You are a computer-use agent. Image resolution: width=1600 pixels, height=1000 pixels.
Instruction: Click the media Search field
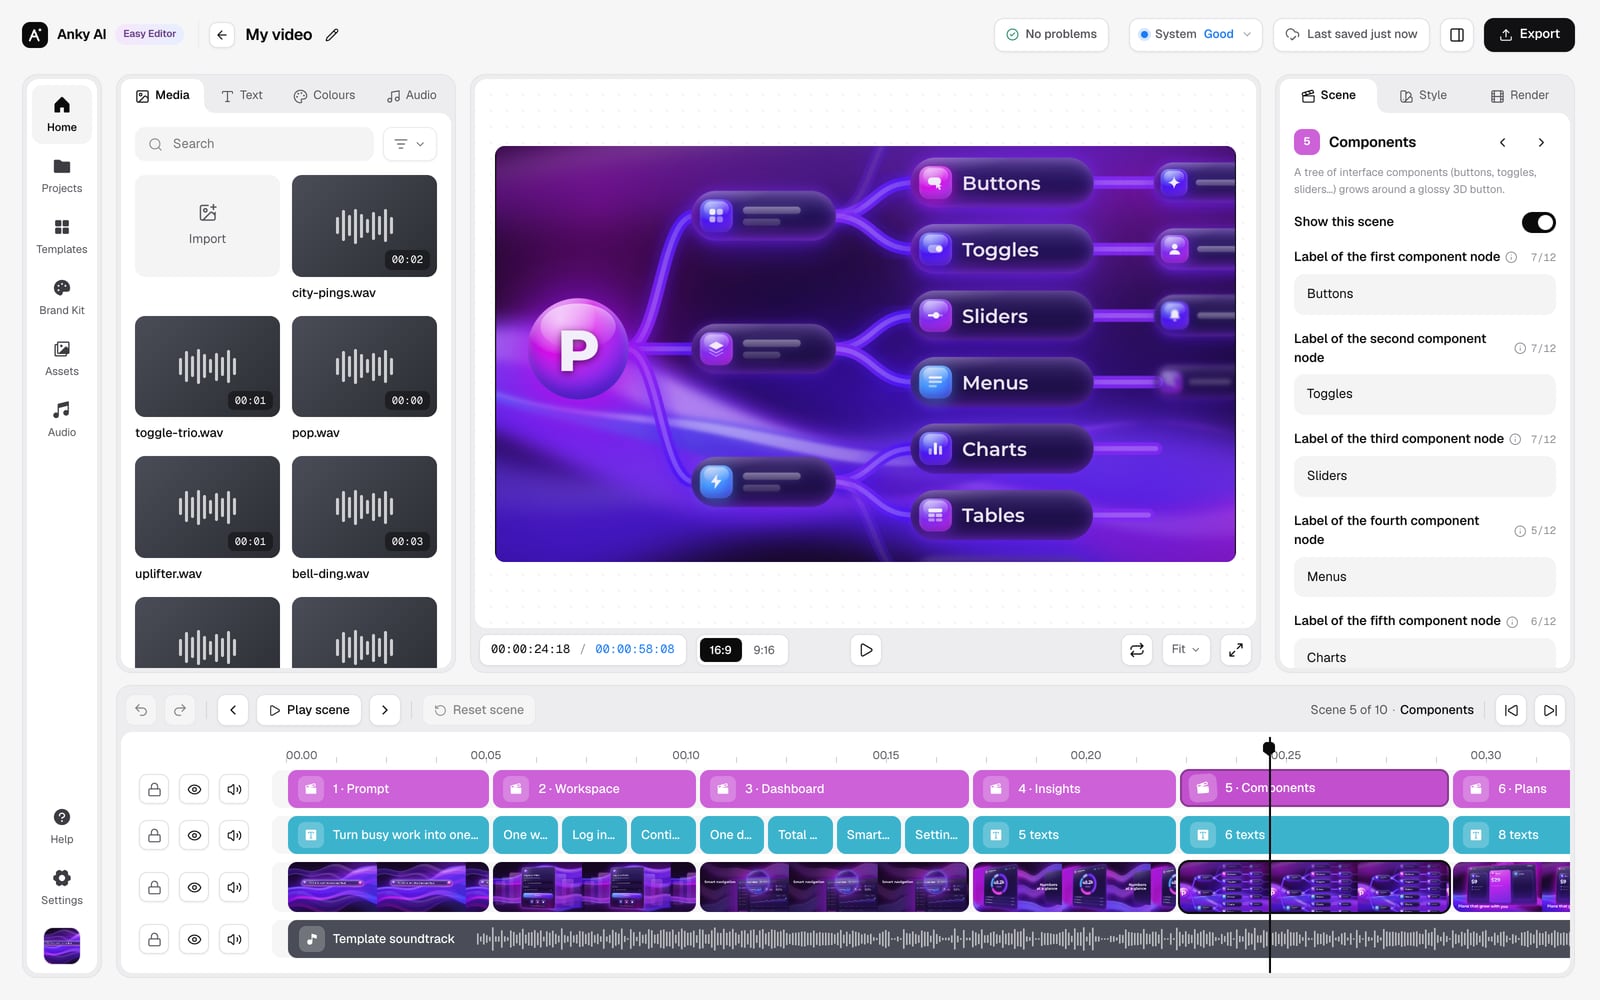[x=254, y=144]
